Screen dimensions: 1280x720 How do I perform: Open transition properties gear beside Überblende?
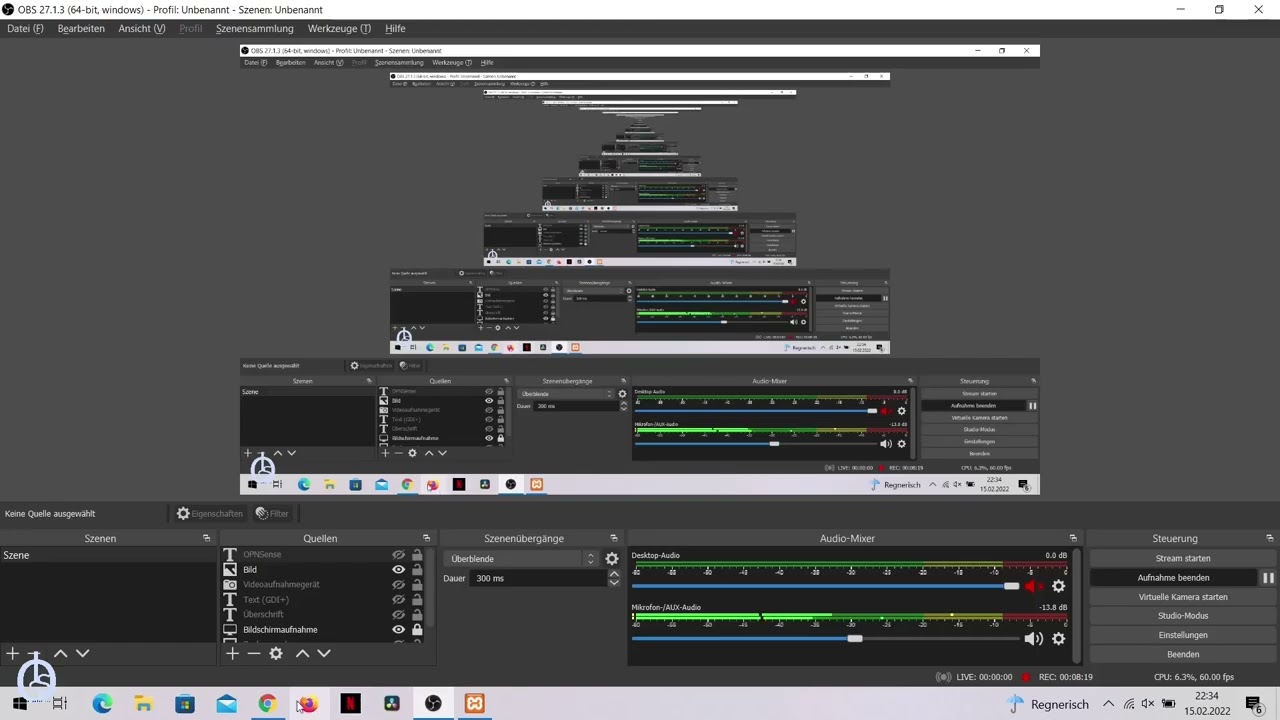[612, 559]
